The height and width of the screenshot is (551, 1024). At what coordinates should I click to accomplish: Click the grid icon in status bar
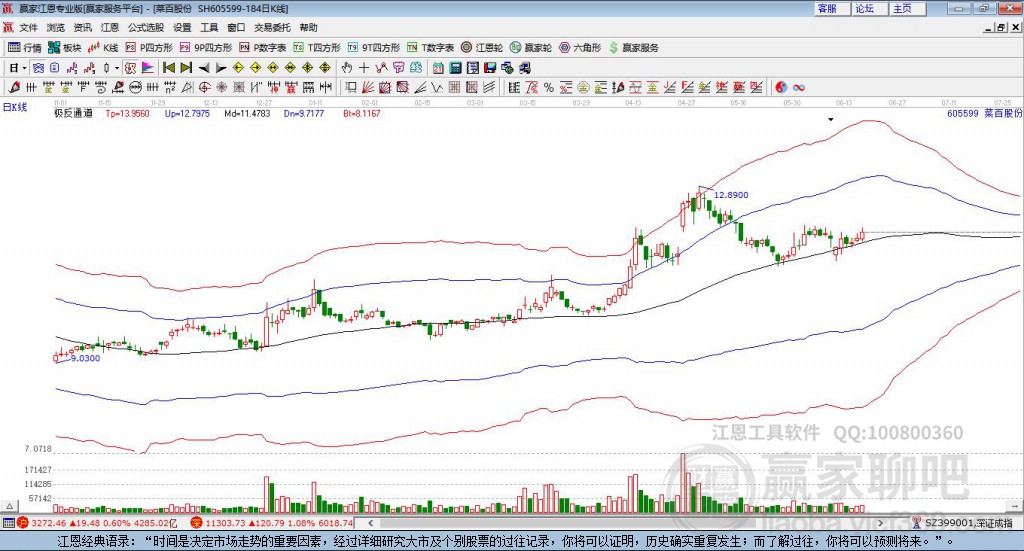pos(8,523)
